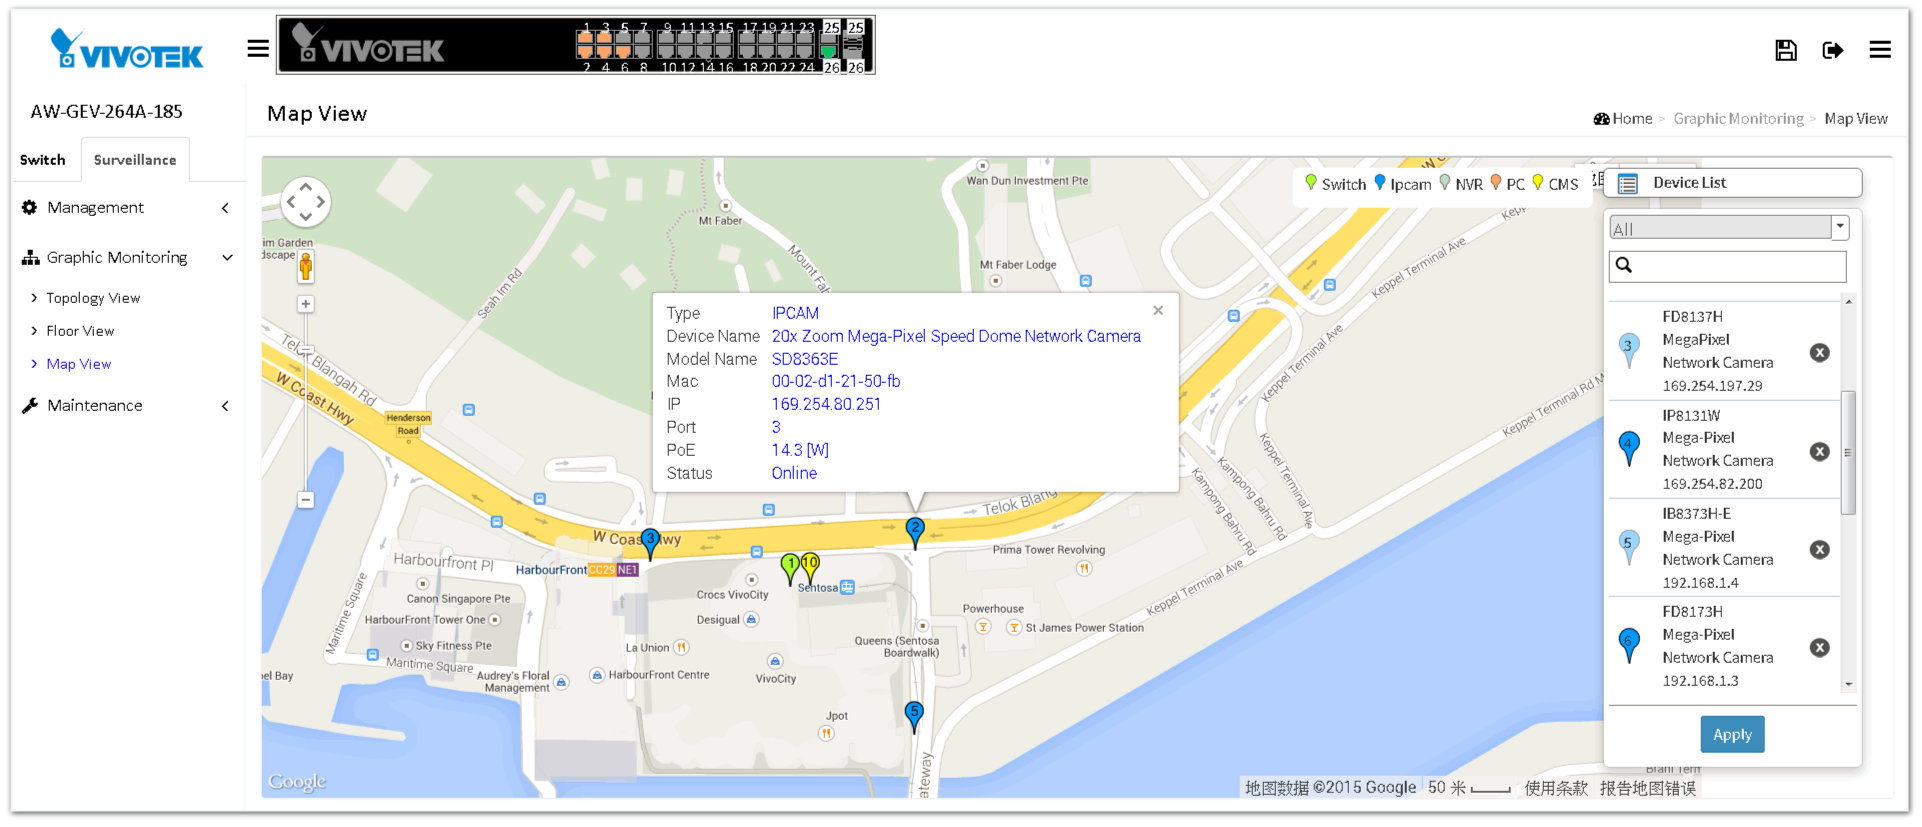Click the Maintenance wrench icon in sidebar
The height and width of the screenshot is (827, 1922).
pyautogui.click(x=30, y=405)
